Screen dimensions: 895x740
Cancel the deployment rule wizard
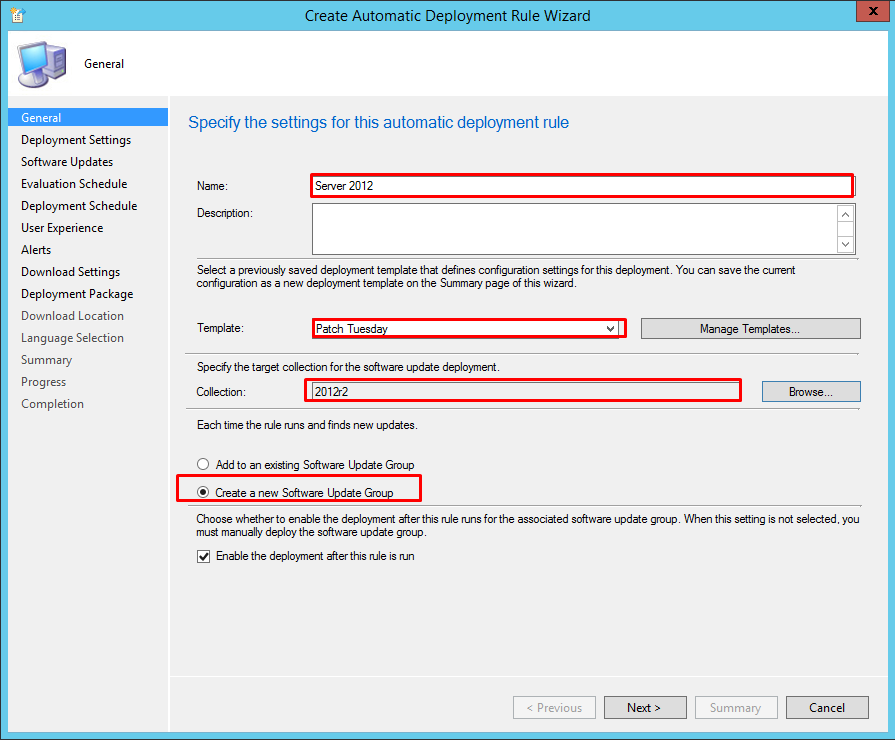point(827,708)
